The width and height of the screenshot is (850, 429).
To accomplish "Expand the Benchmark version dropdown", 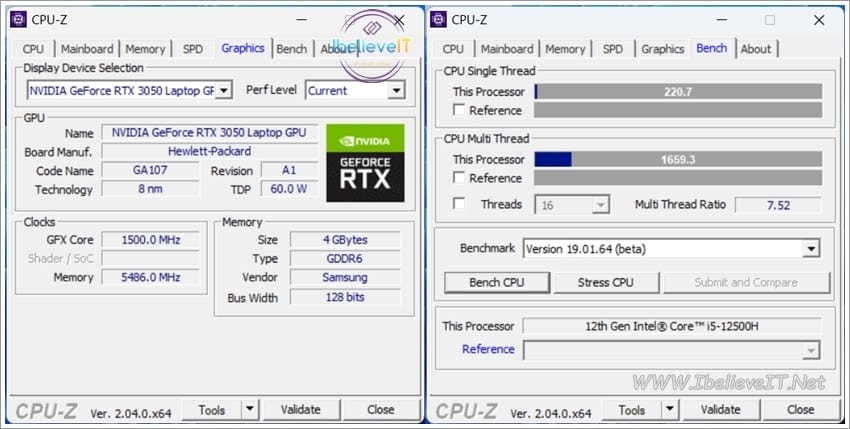I will [811, 249].
